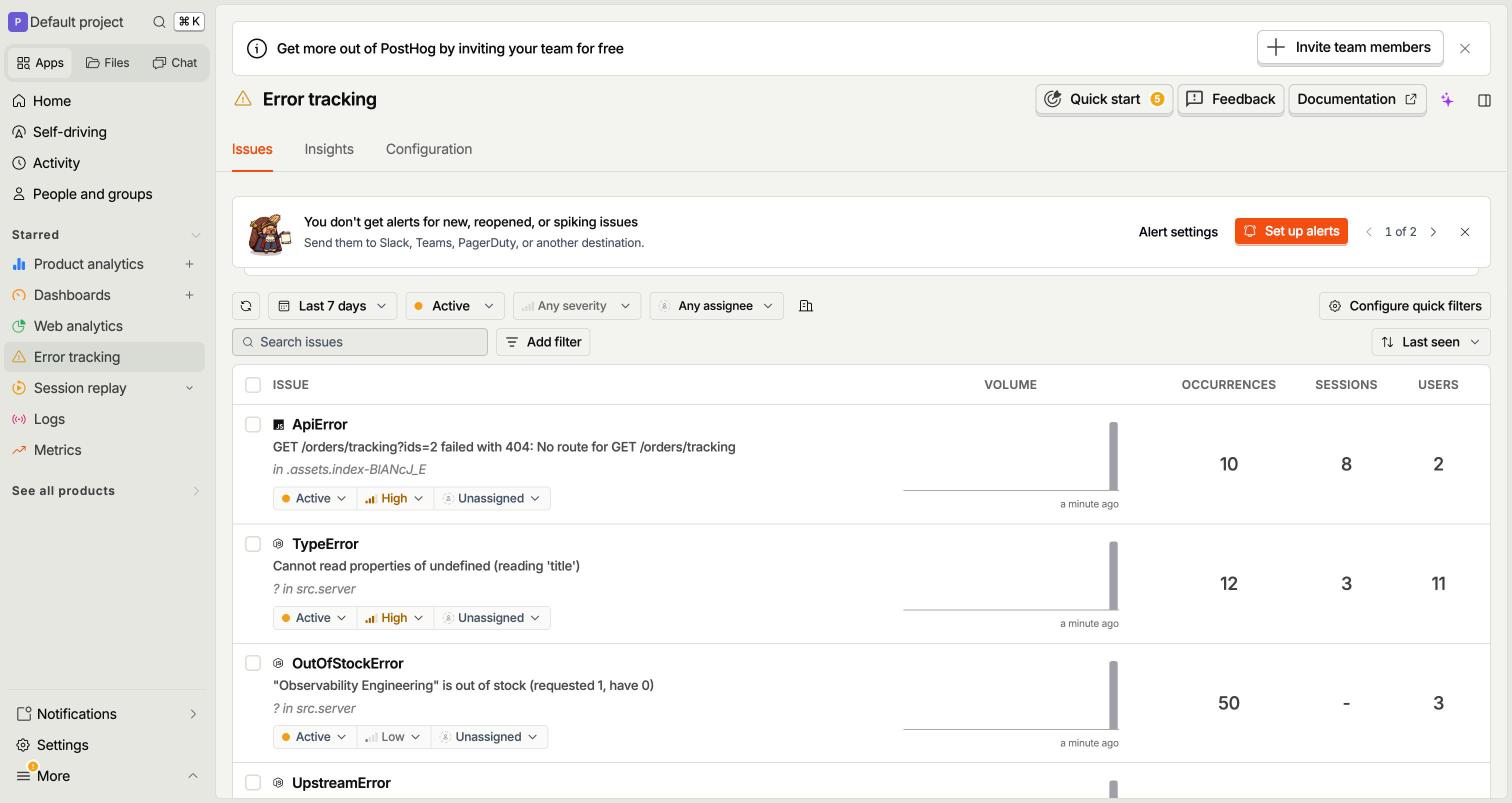This screenshot has width=1512, height=803.
Task: Click the Set up alerts button
Action: pyautogui.click(x=1291, y=232)
